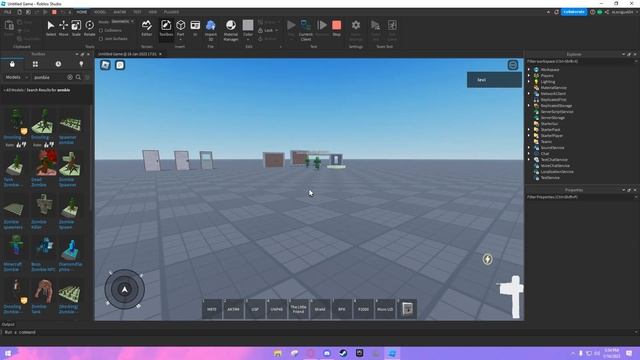The width and height of the screenshot is (640, 360).
Task: Select the Dead Zombie model thumbnail
Action: pos(44,162)
